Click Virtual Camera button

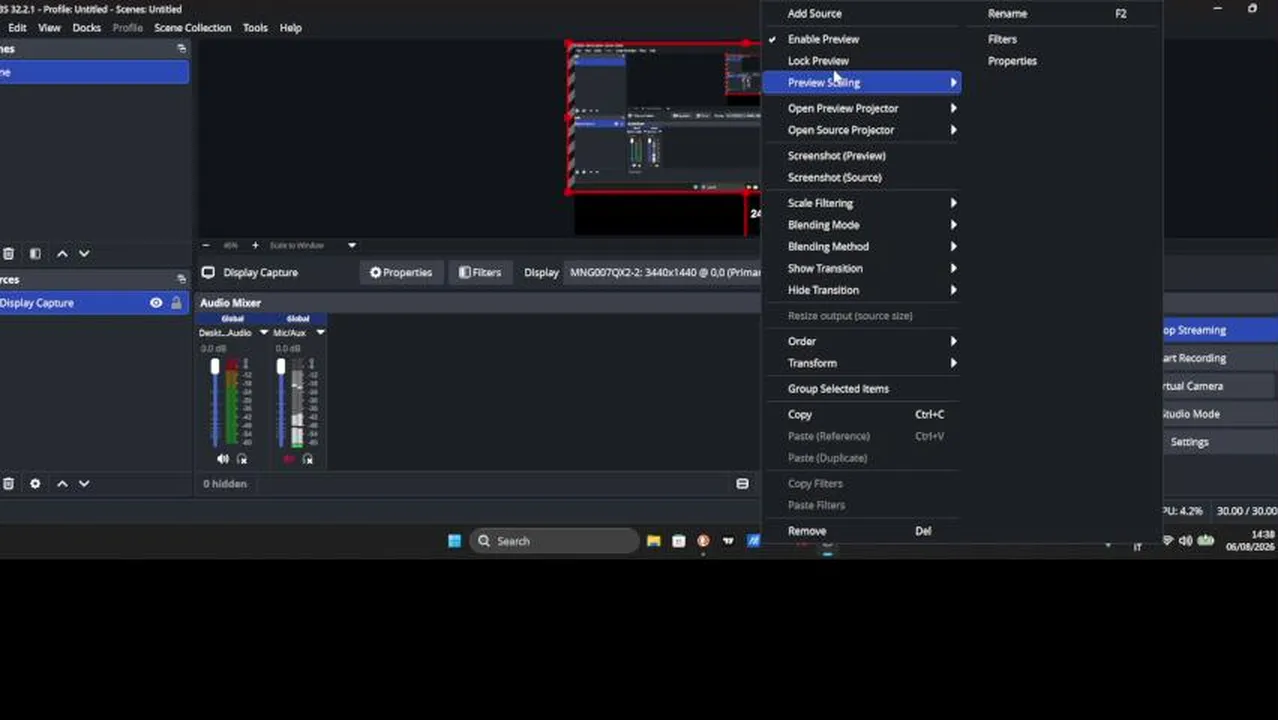click(1219, 386)
